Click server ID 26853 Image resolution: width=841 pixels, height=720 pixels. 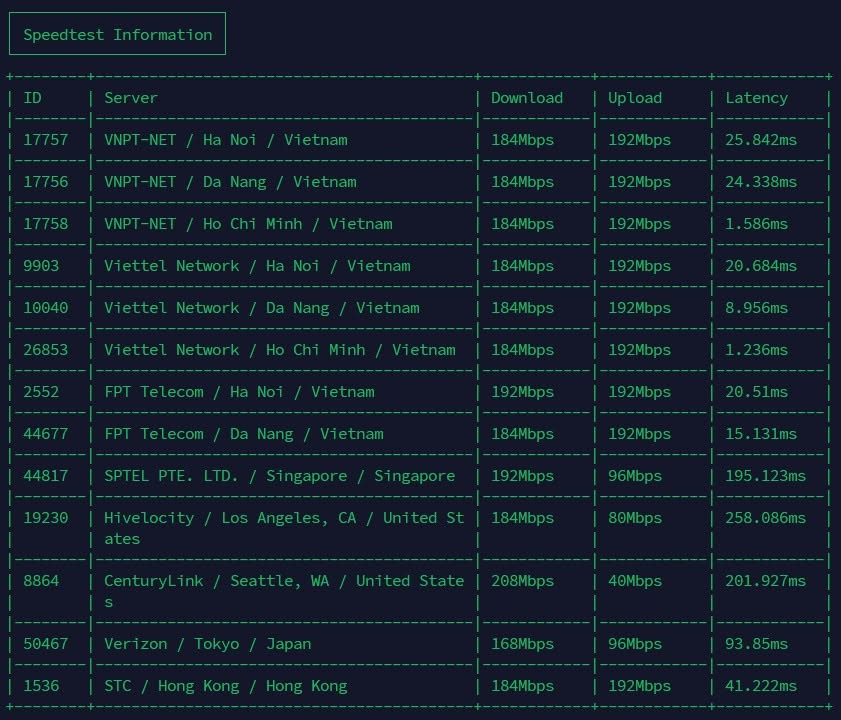(46, 350)
